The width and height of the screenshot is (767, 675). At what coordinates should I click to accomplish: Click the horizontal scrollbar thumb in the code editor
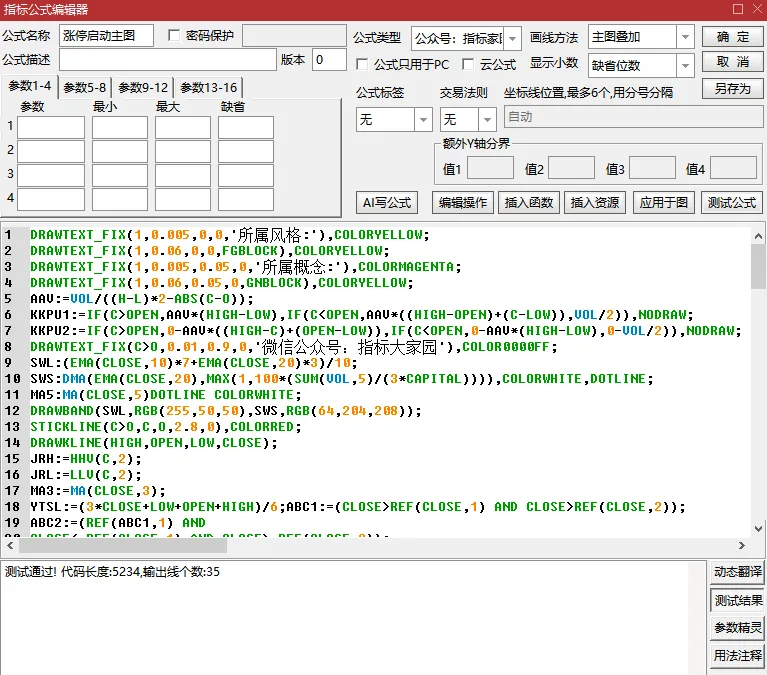click(x=122, y=545)
